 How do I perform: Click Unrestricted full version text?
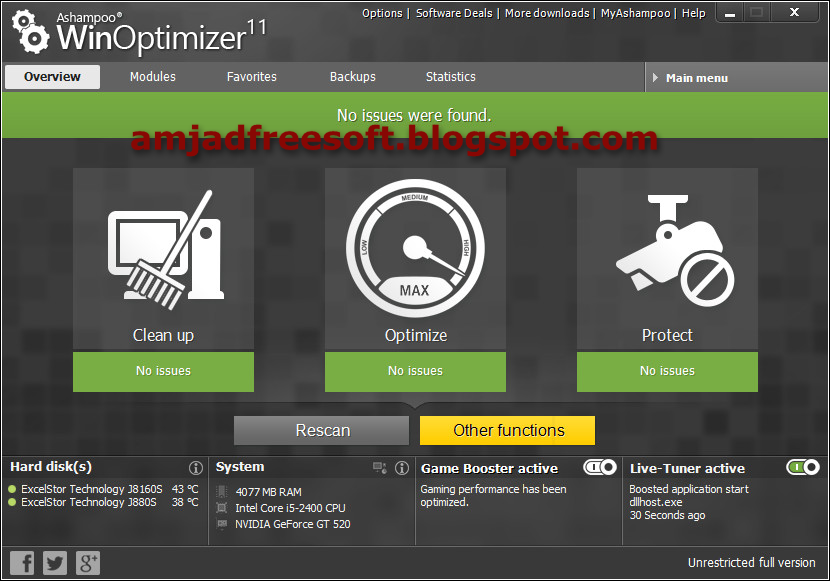[752, 562]
